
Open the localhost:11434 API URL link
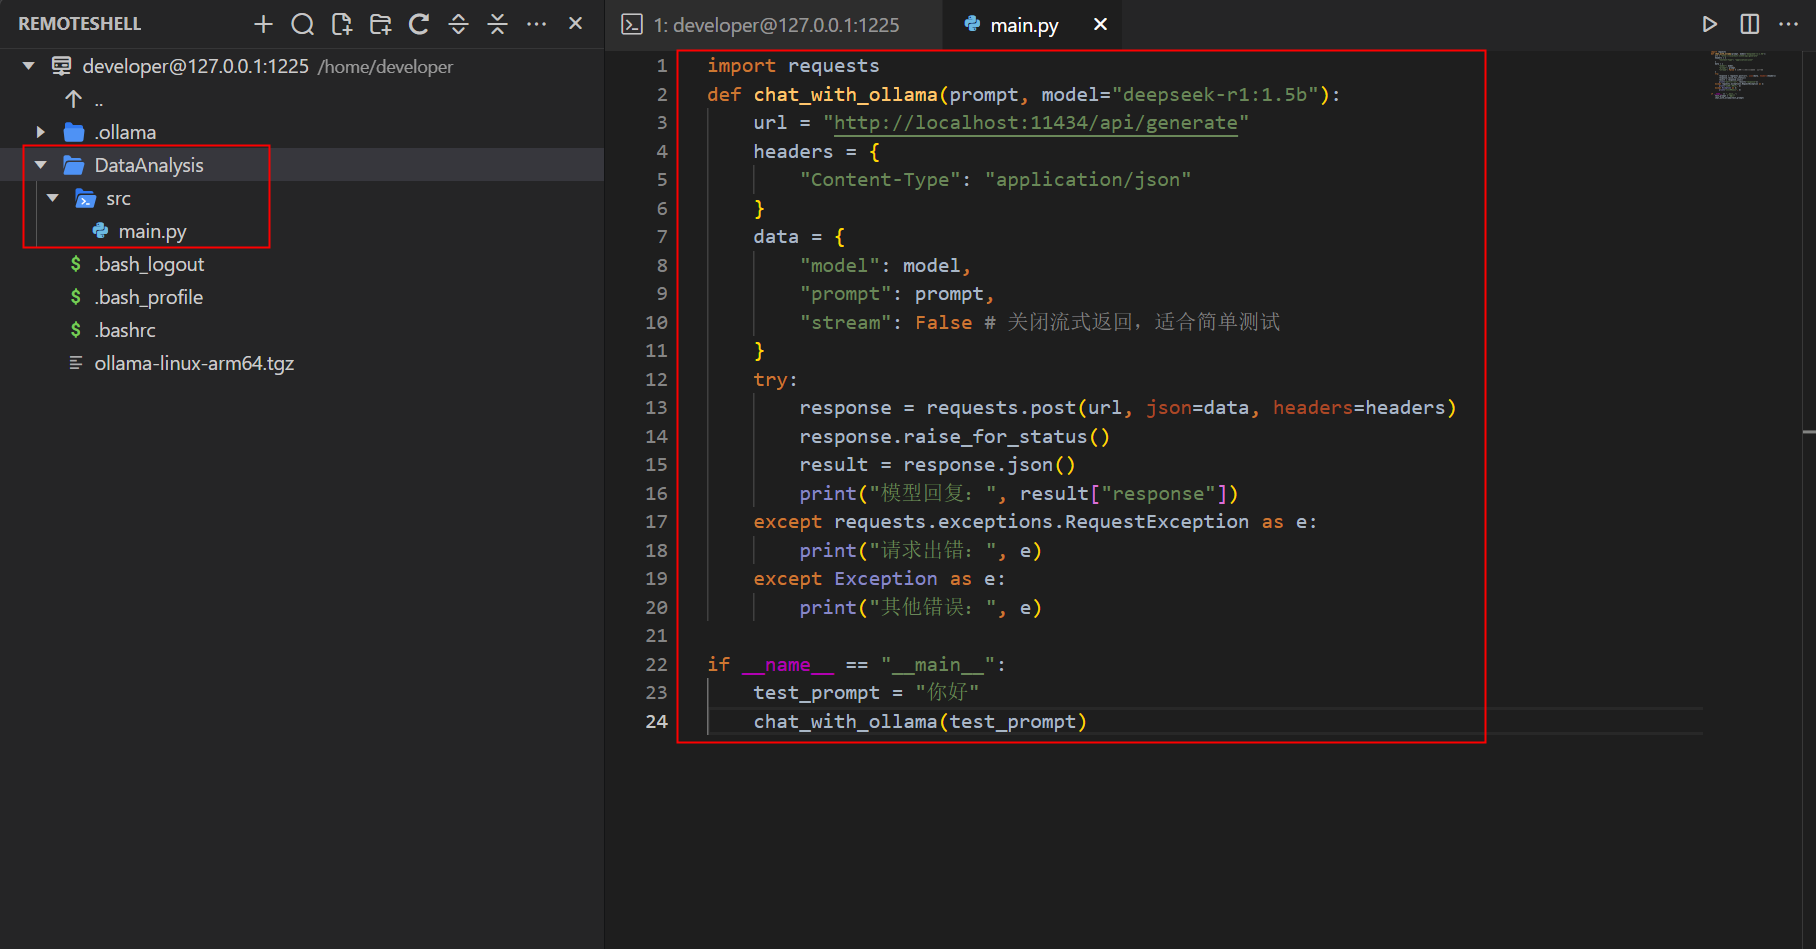coord(1035,123)
